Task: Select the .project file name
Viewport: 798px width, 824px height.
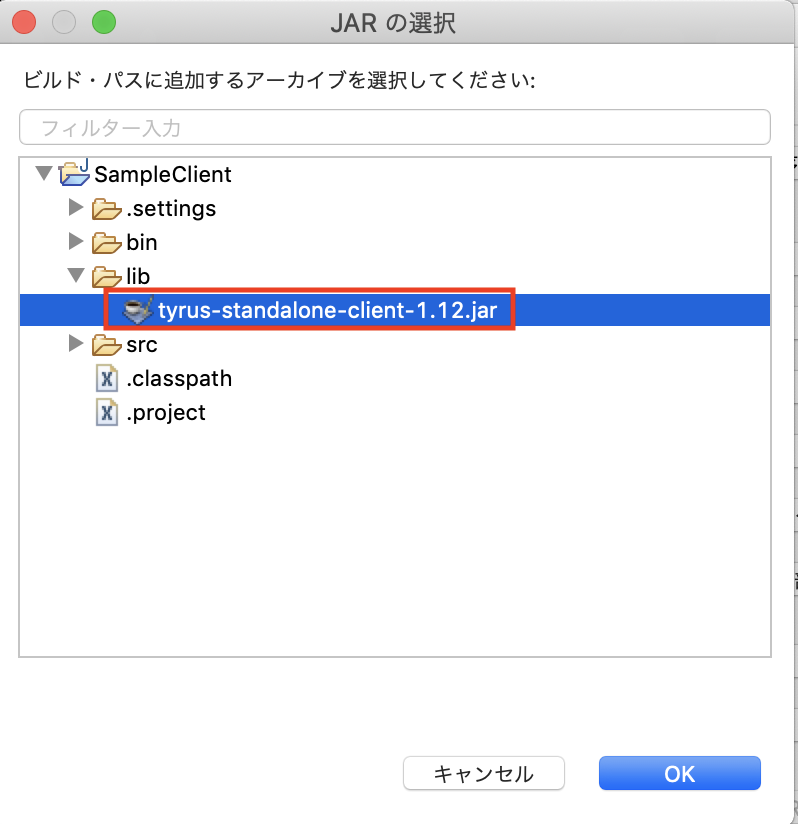Action: [x=166, y=413]
